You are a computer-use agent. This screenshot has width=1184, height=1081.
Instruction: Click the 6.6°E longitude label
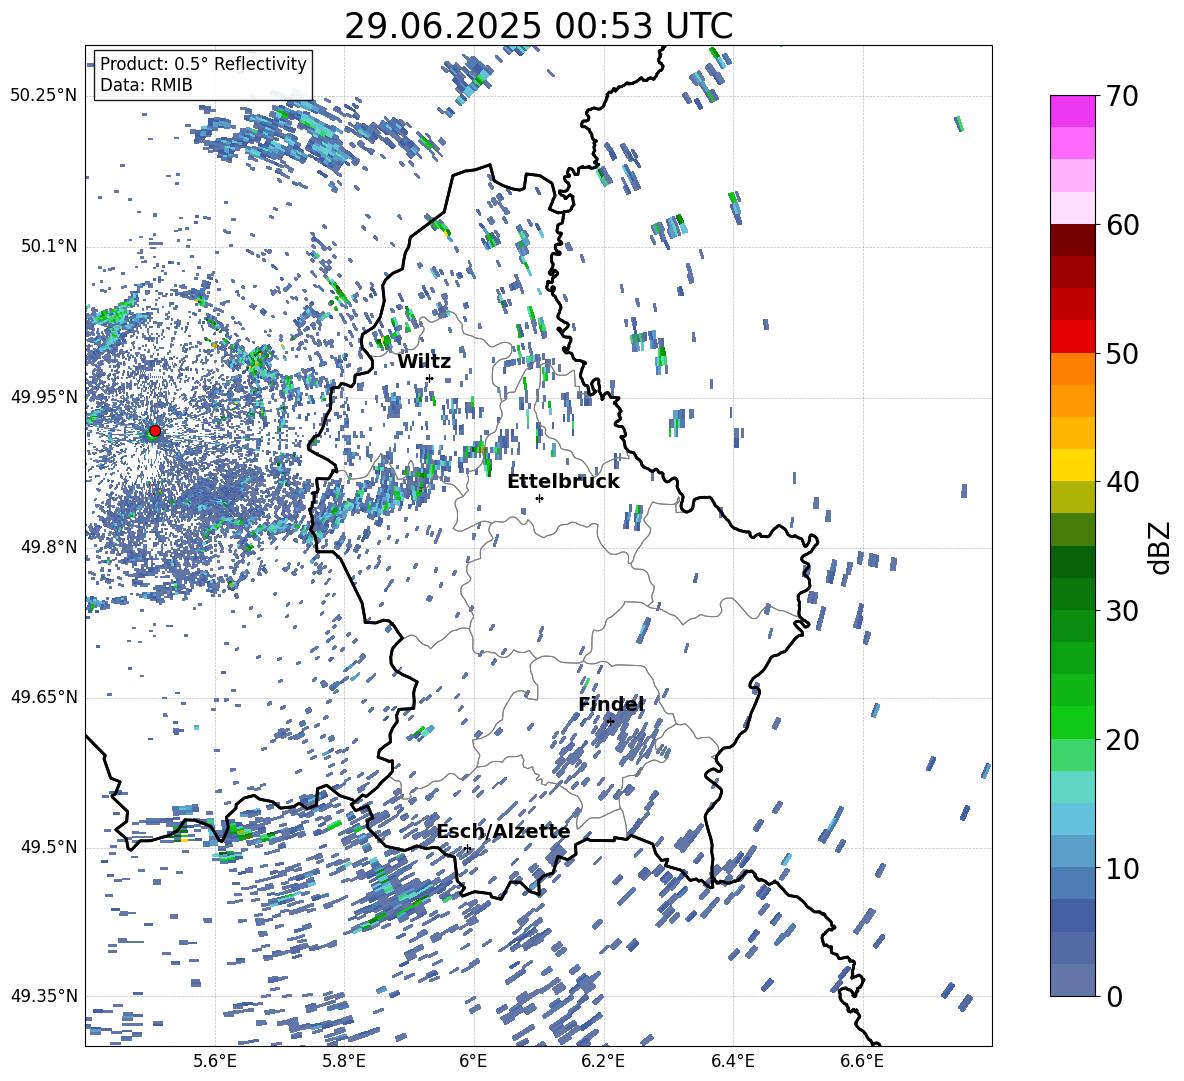(862, 1061)
